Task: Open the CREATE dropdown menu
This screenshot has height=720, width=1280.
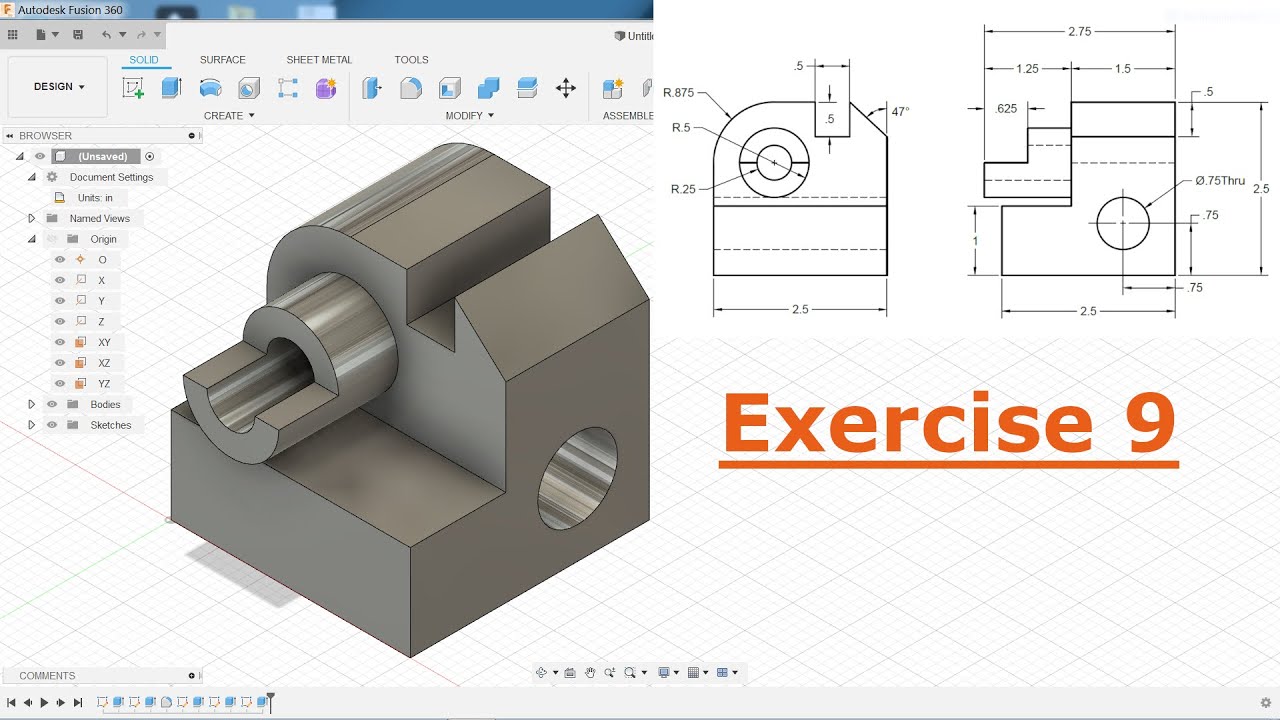Action: point(229,116)
